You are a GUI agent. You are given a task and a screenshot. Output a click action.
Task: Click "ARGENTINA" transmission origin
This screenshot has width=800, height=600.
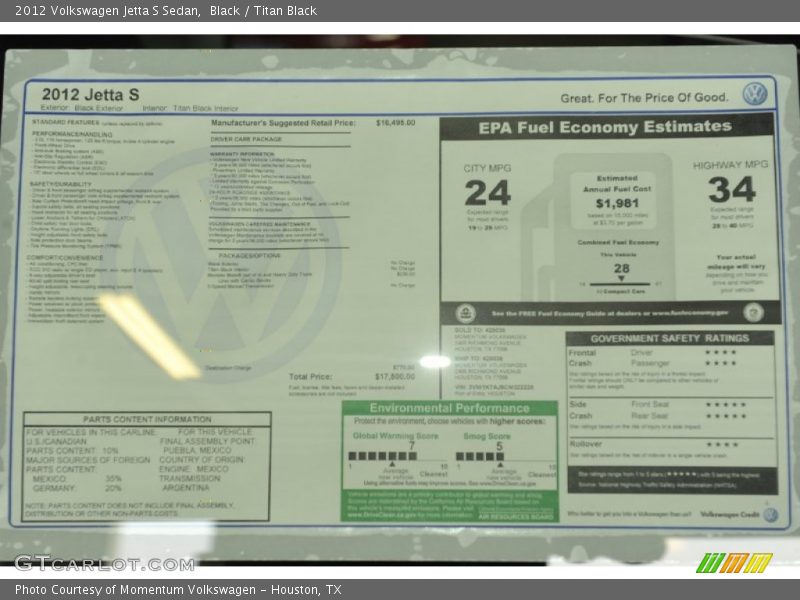(x=186, y=488)
